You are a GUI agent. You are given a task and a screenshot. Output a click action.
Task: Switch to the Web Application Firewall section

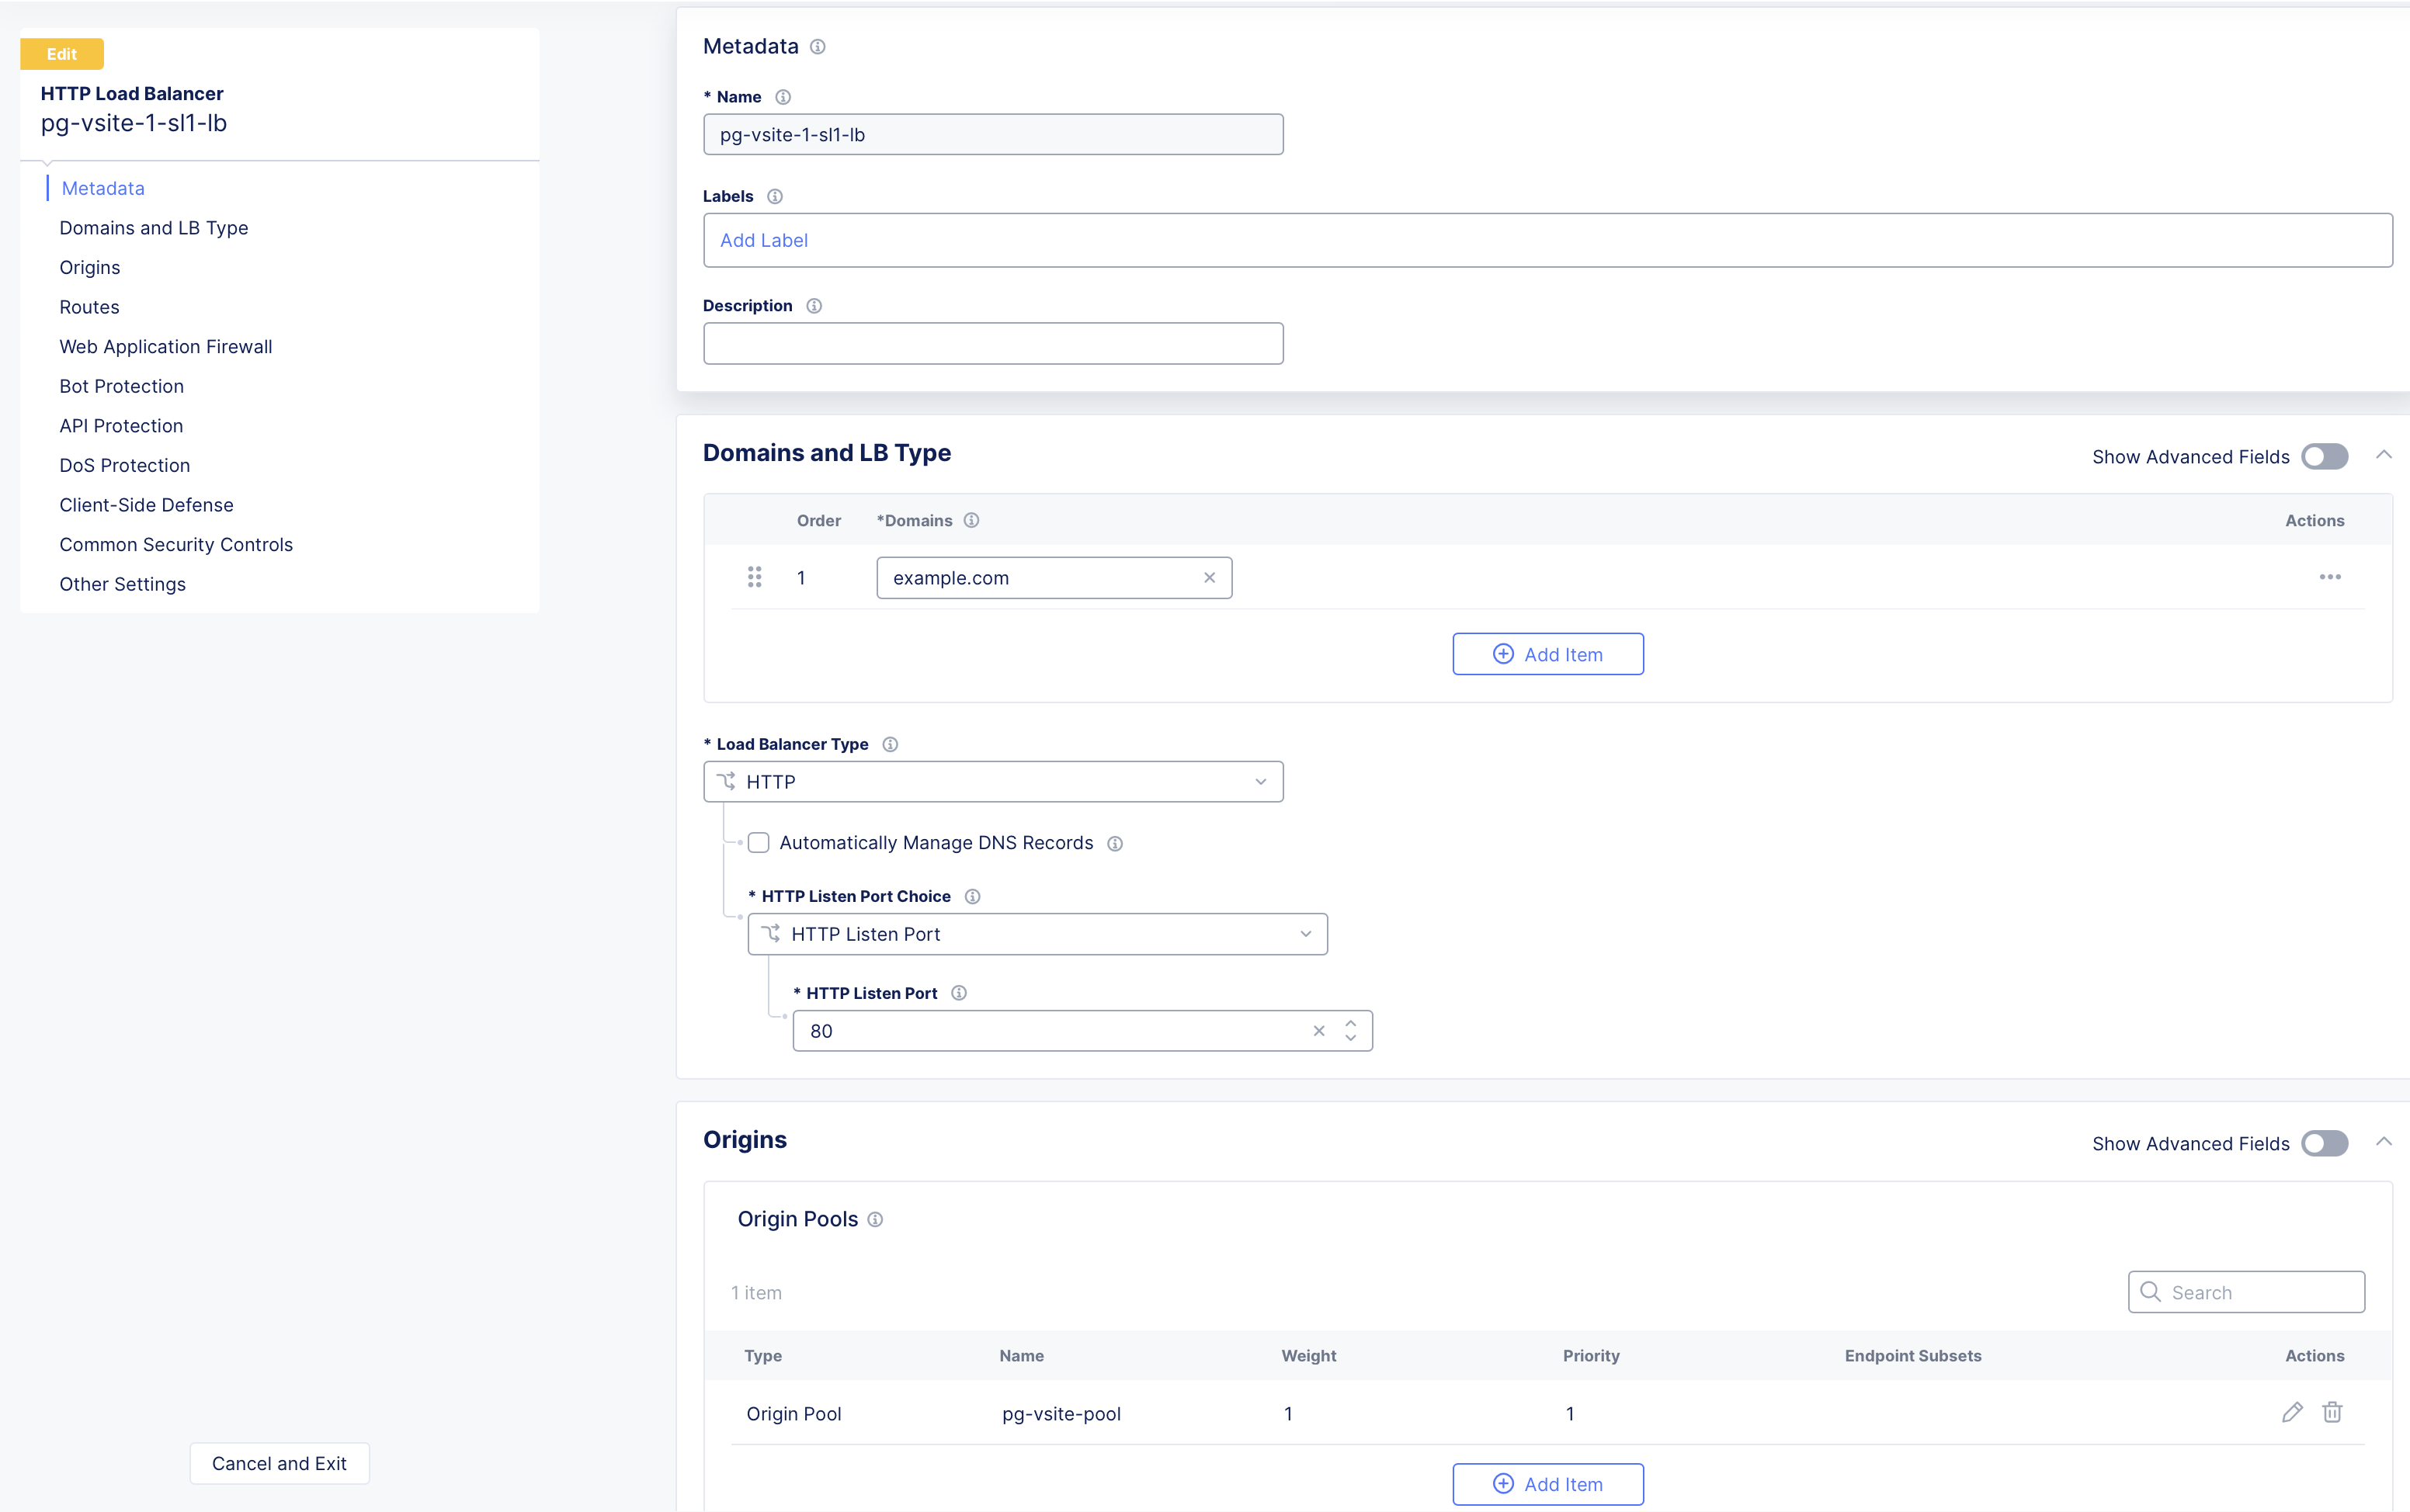(x=165, y=346)
